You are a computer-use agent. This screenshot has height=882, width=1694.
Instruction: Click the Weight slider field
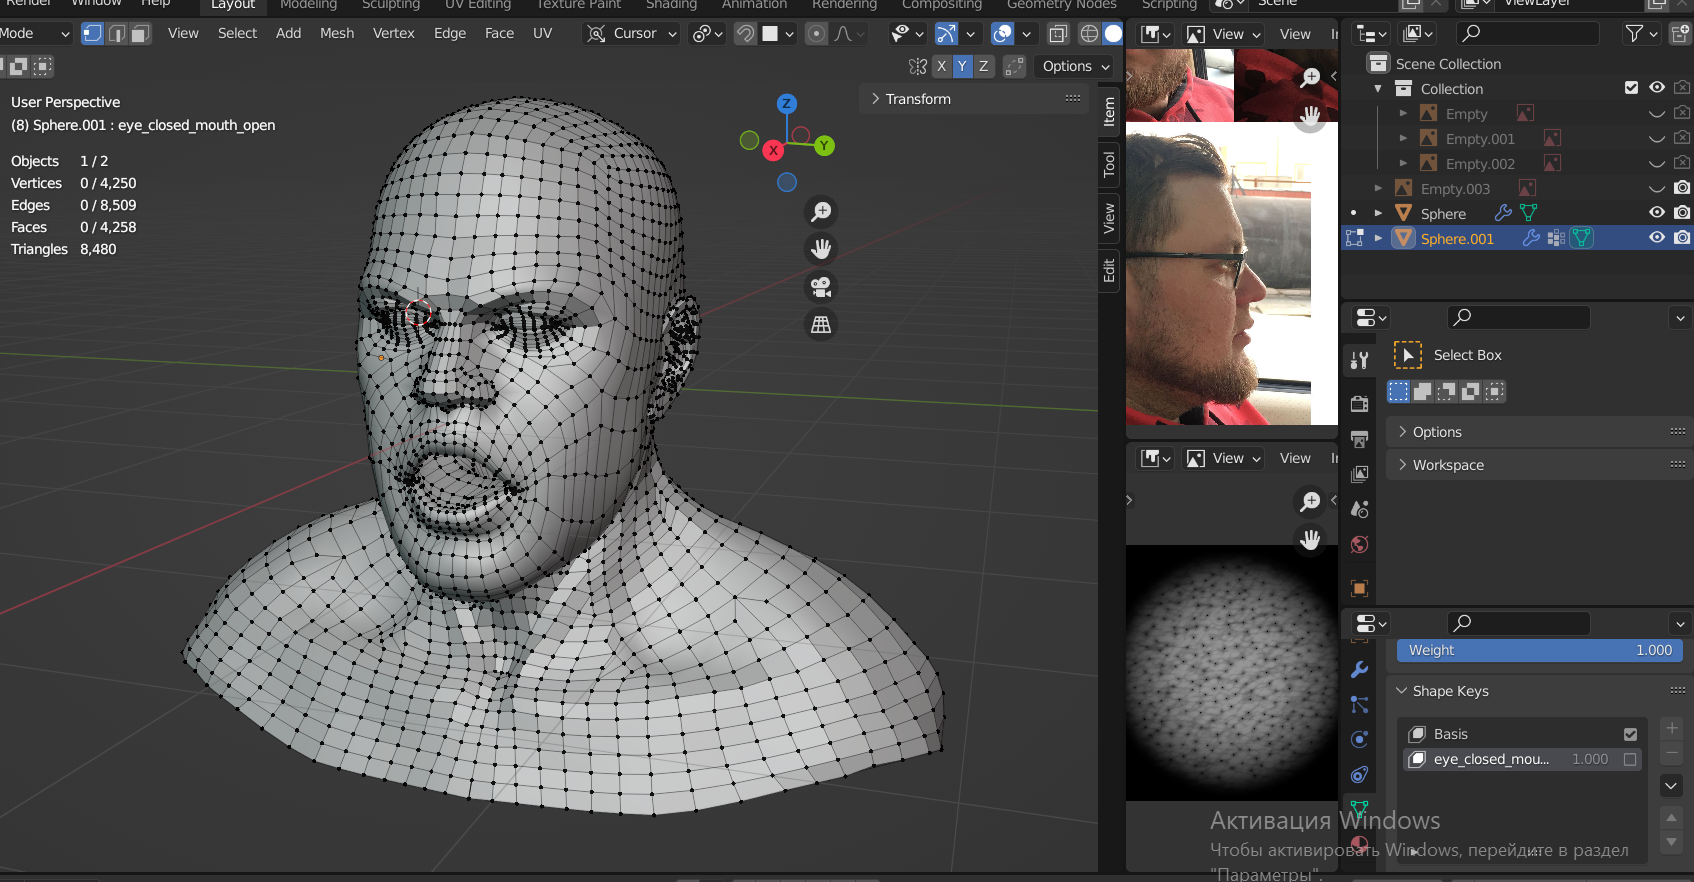pyautogui.click(x=1539, y=650)
